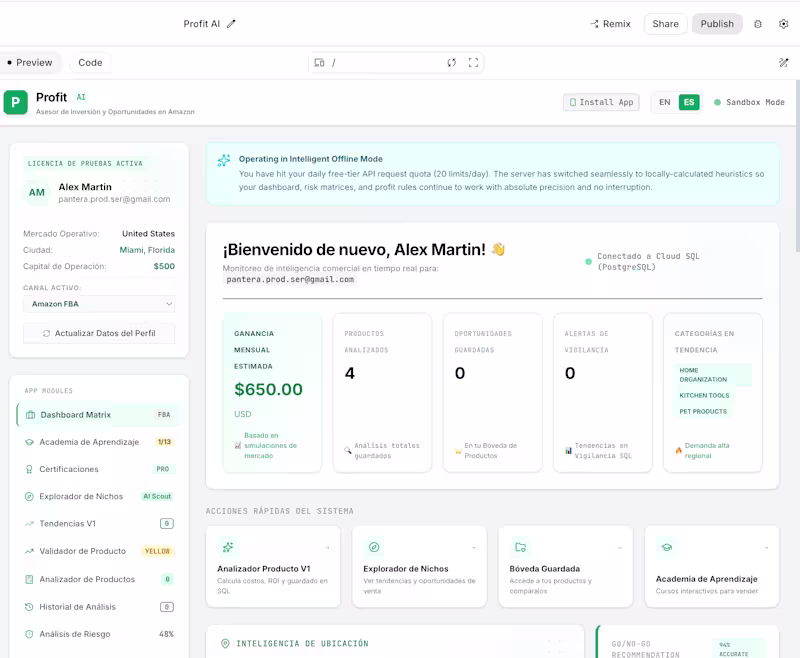The height and width of the screenshot is (658, 800).
Task: Reload the preview with refresh icon
Action: point(452,63)
